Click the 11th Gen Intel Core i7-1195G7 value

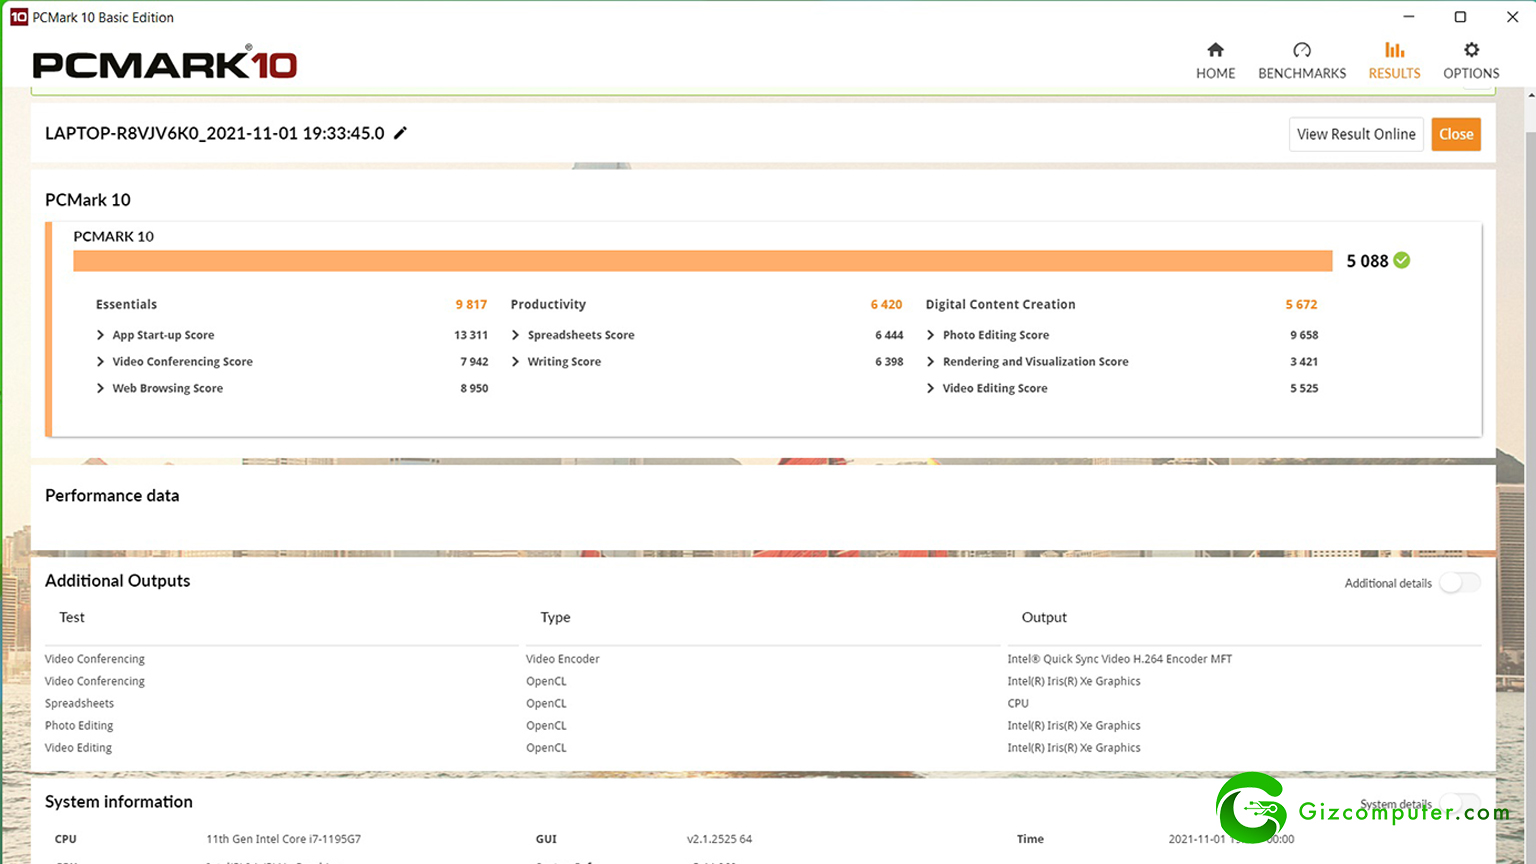(283, 839)
